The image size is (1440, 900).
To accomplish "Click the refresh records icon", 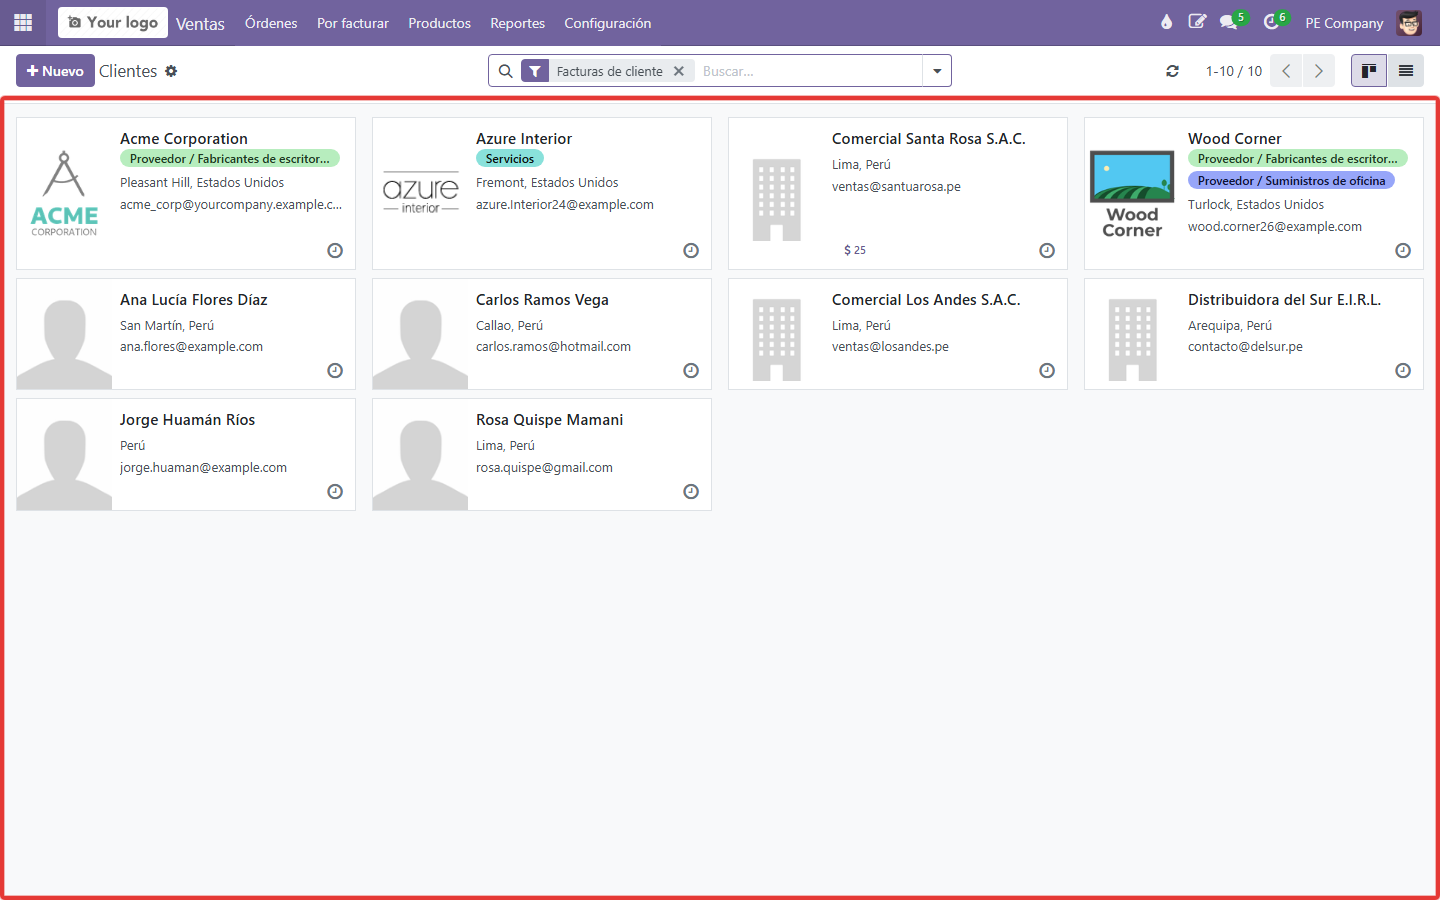I will pyautogui.click(x=1172, y=71).
